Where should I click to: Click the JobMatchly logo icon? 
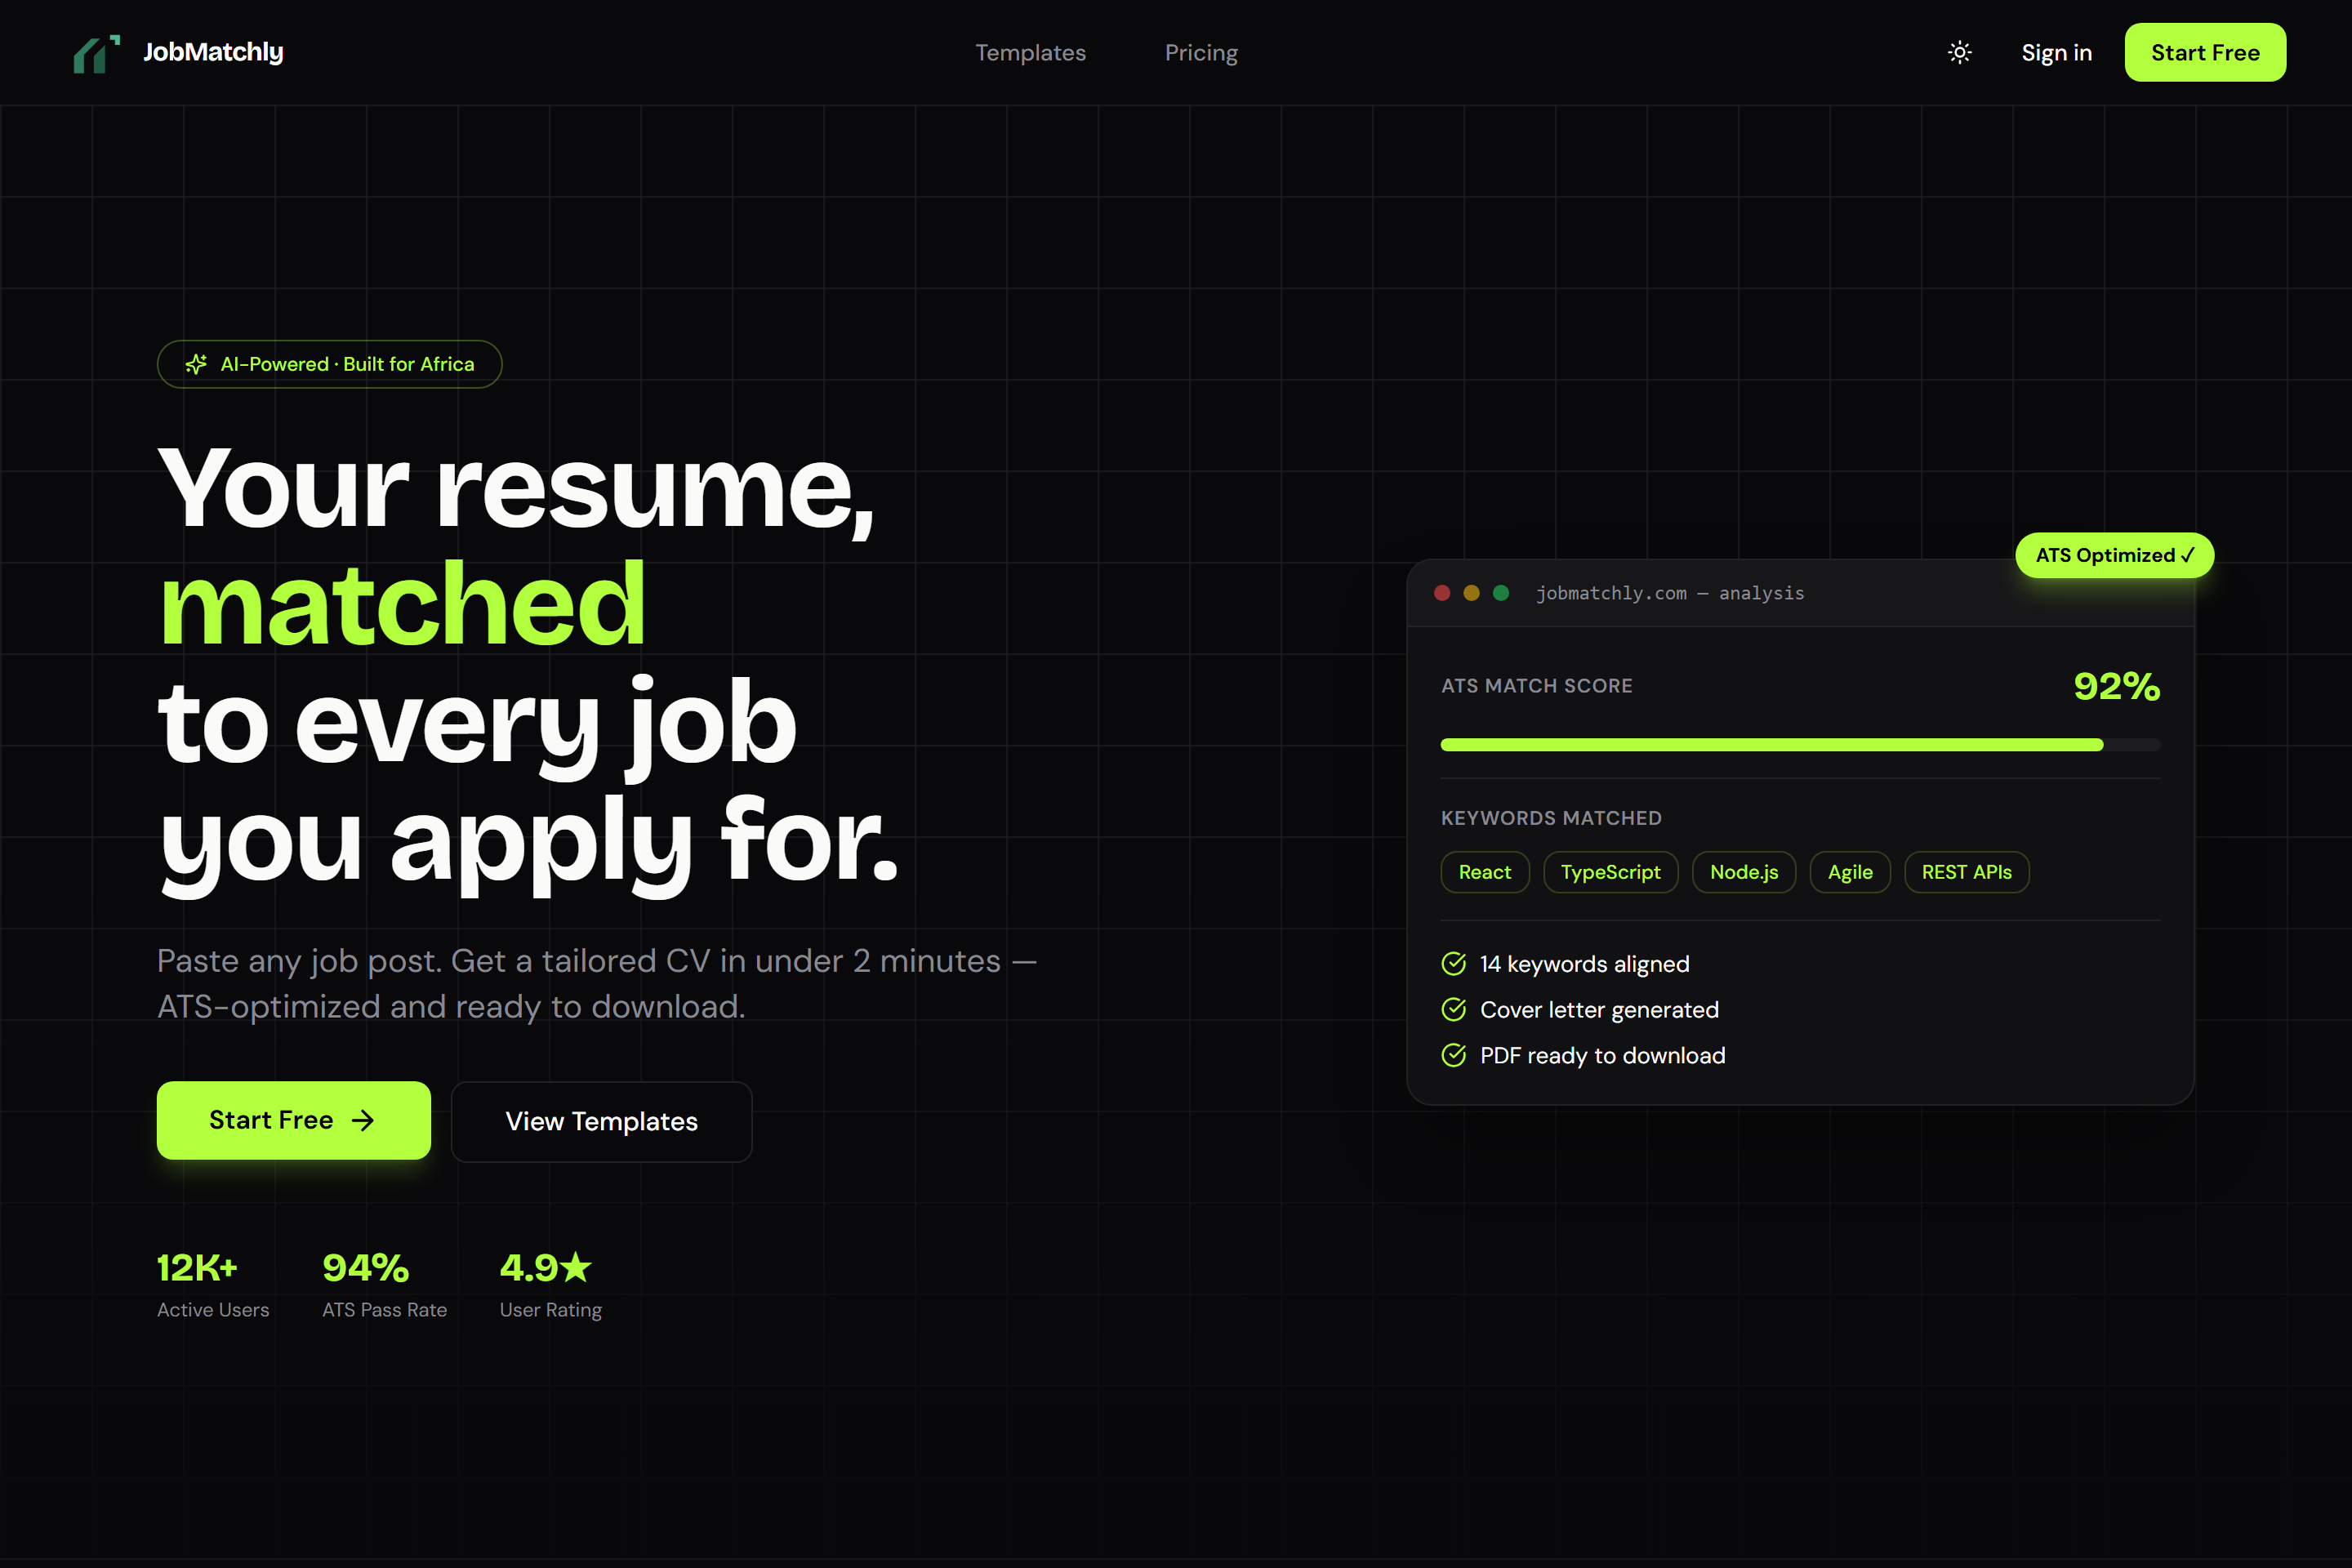coord(97,53)
